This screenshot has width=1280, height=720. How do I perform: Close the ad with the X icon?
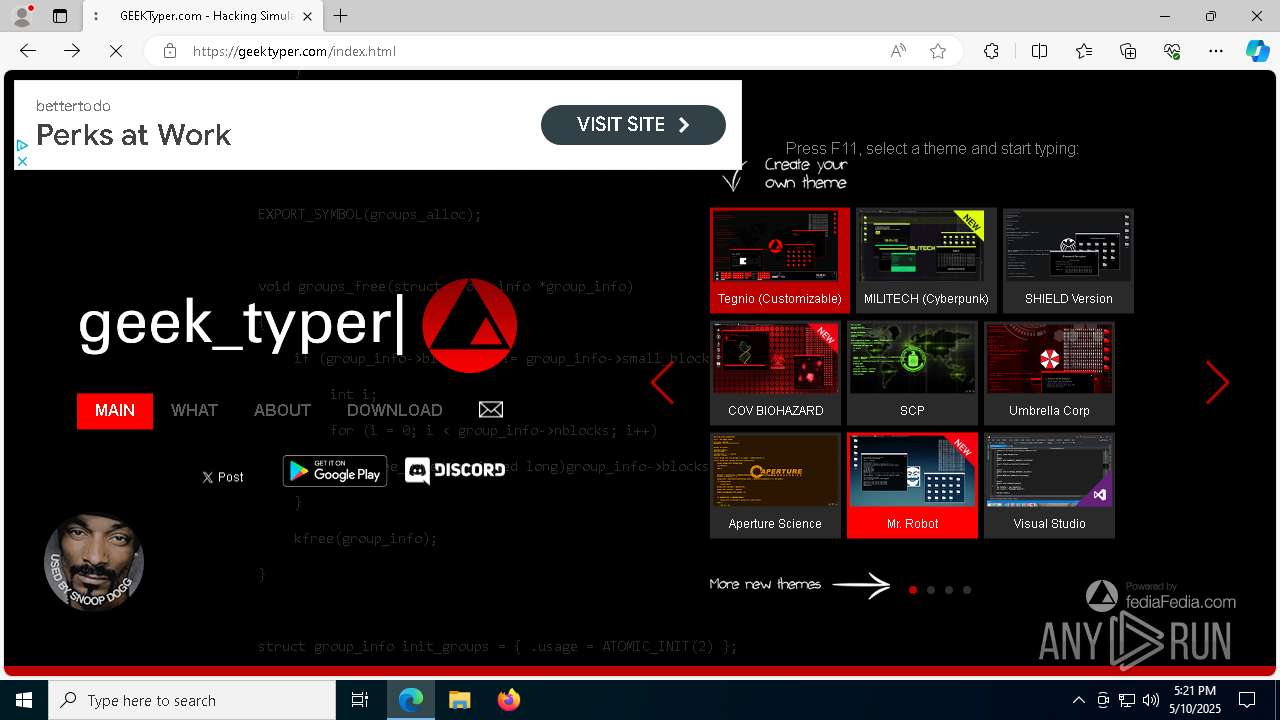[x=22, y=161]
